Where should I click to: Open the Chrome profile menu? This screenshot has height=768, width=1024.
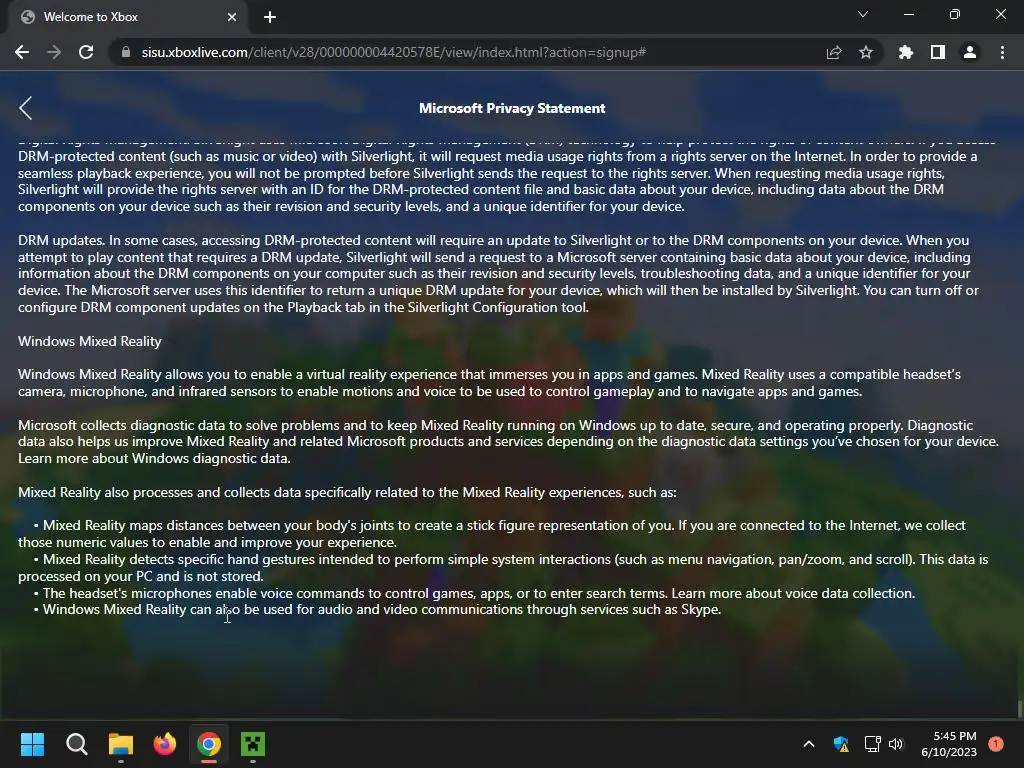970,52
